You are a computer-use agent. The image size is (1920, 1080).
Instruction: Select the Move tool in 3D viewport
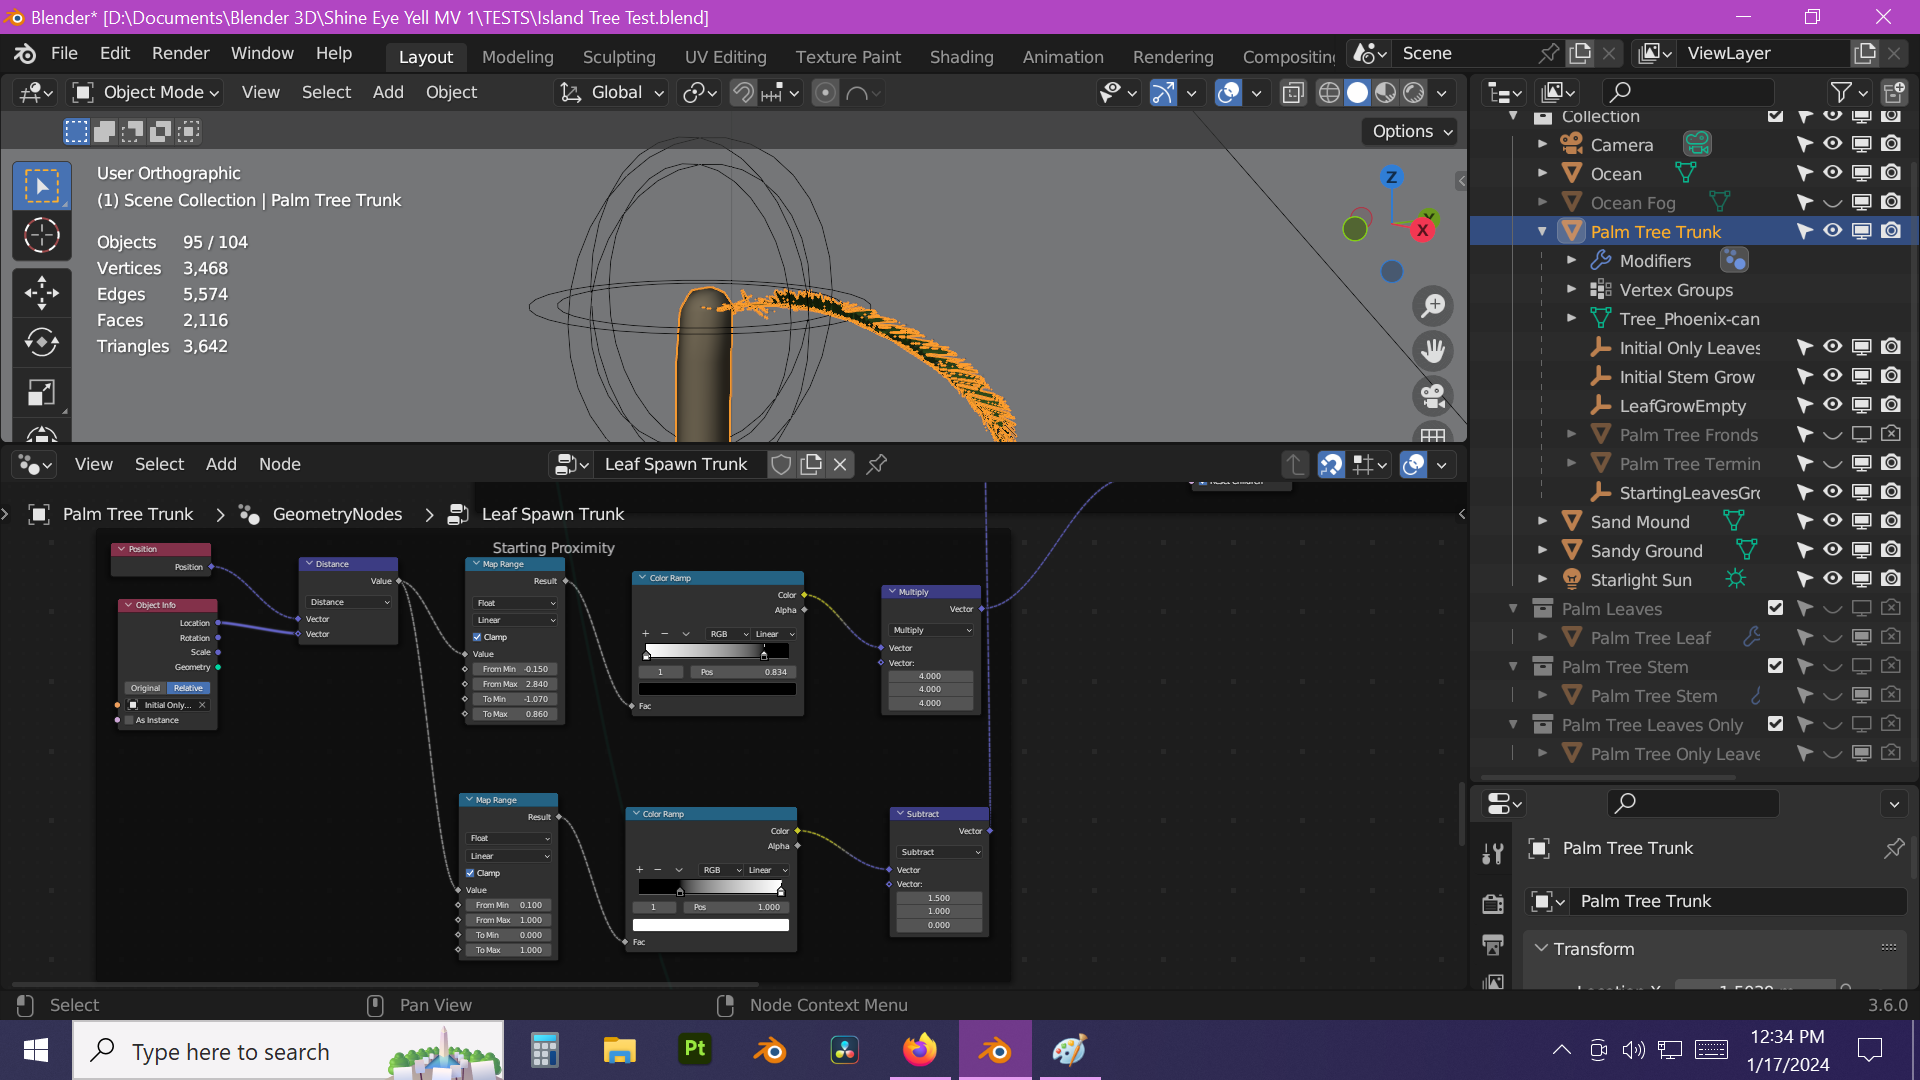(40, 289)
